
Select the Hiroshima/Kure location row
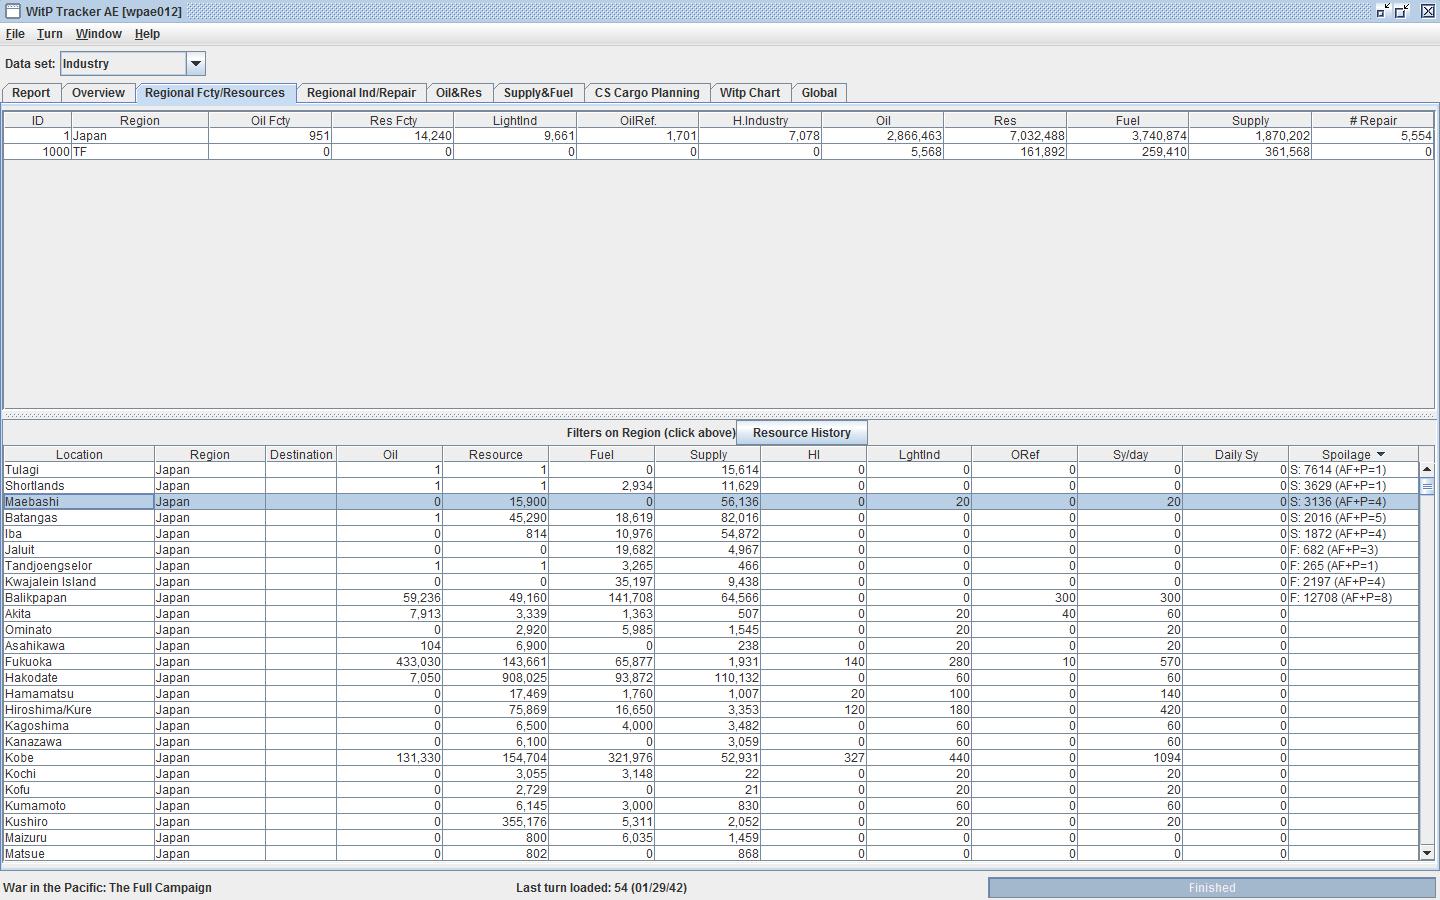[x=711, y=710]
